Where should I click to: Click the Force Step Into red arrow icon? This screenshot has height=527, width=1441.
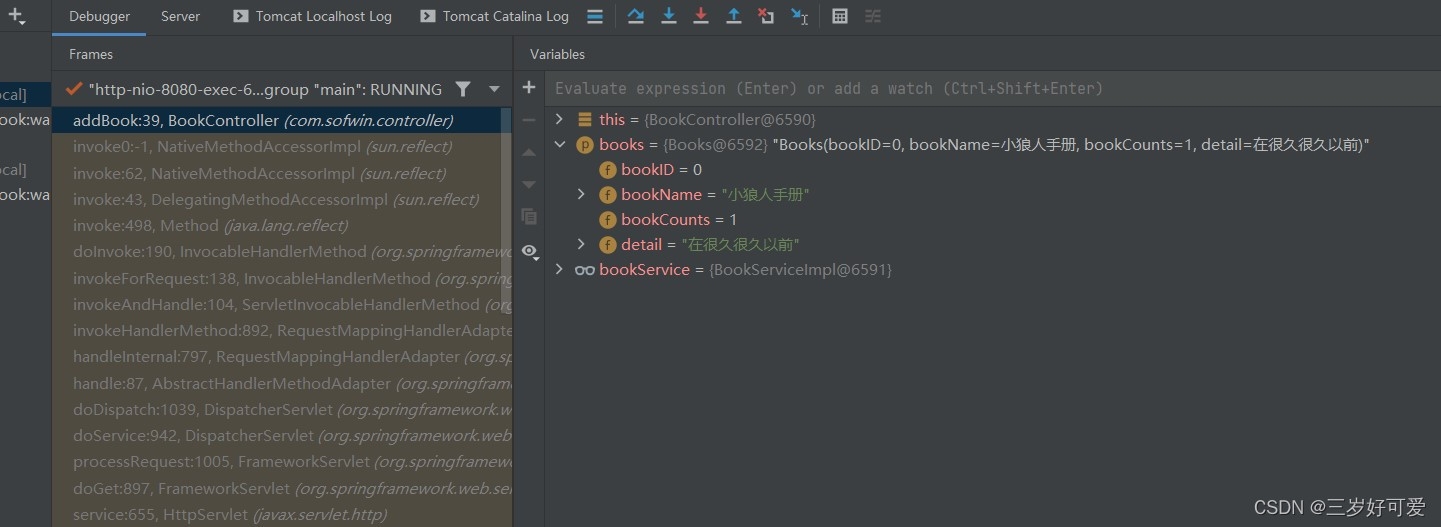pyautogui.click(x=701, y=16)
